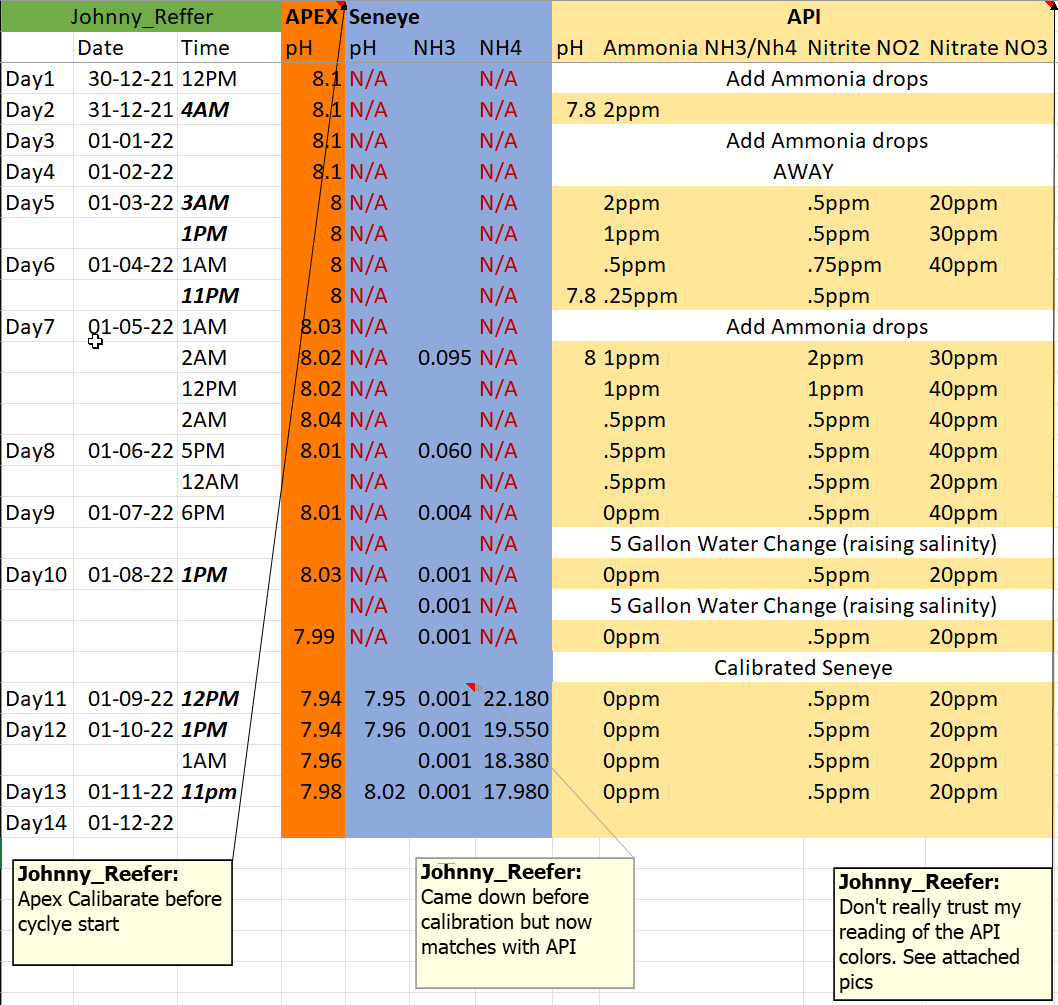Select the NH3 column header
Screen dimensions: 1058x1005
tap(435, 48)
